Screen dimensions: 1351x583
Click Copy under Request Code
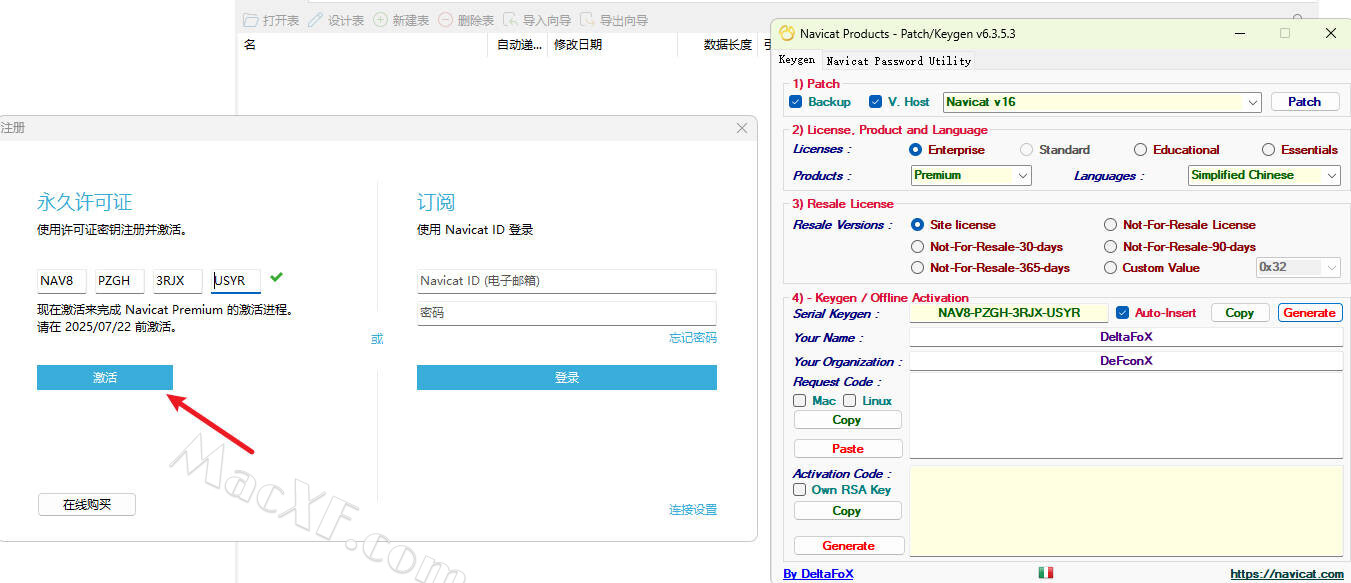pyautogui.click(x=848, y=420)
